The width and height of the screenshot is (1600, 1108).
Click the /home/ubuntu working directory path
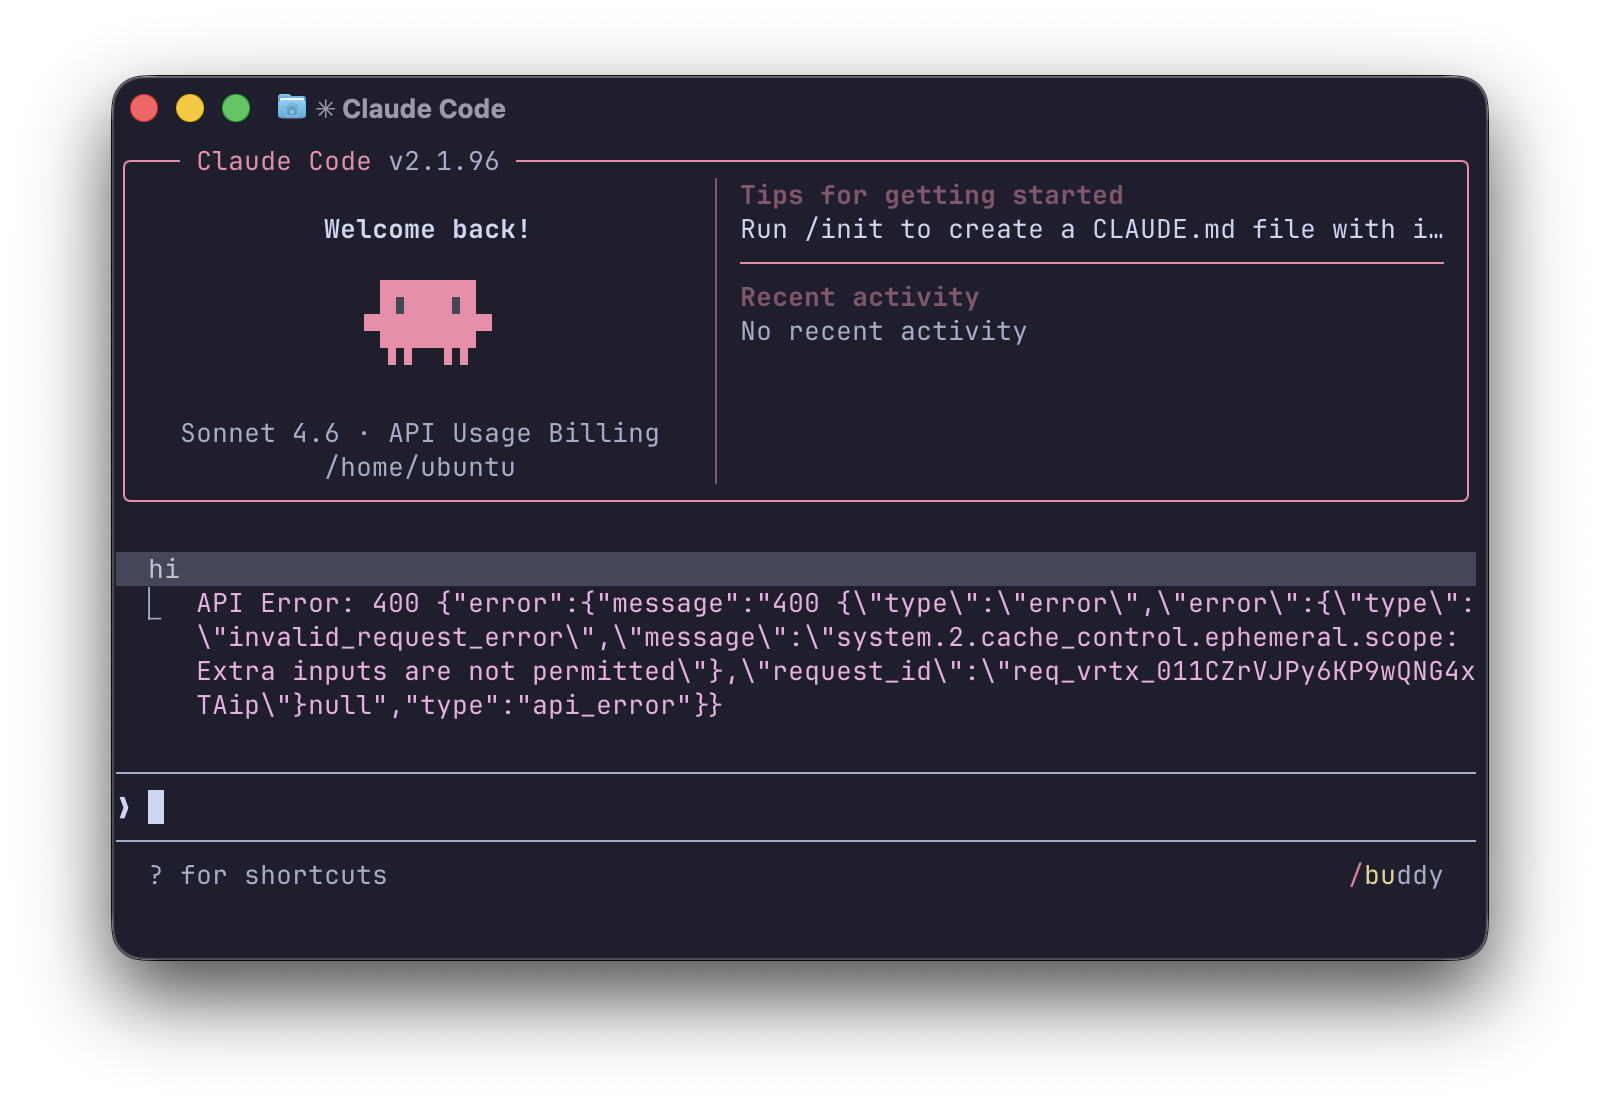point(420,467)
